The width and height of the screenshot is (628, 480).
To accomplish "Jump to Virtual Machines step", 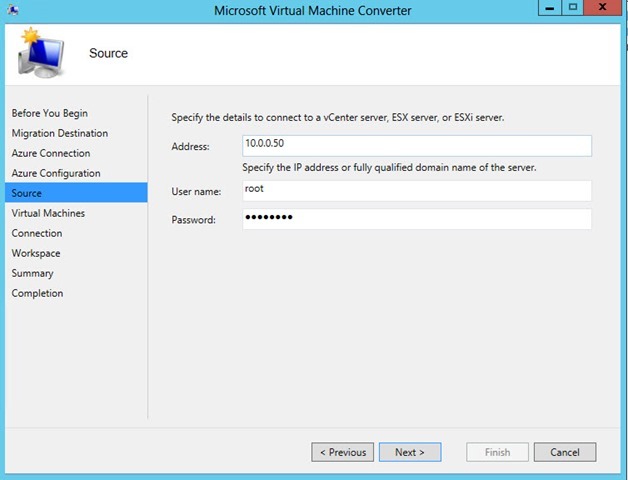I will point(48,213).
